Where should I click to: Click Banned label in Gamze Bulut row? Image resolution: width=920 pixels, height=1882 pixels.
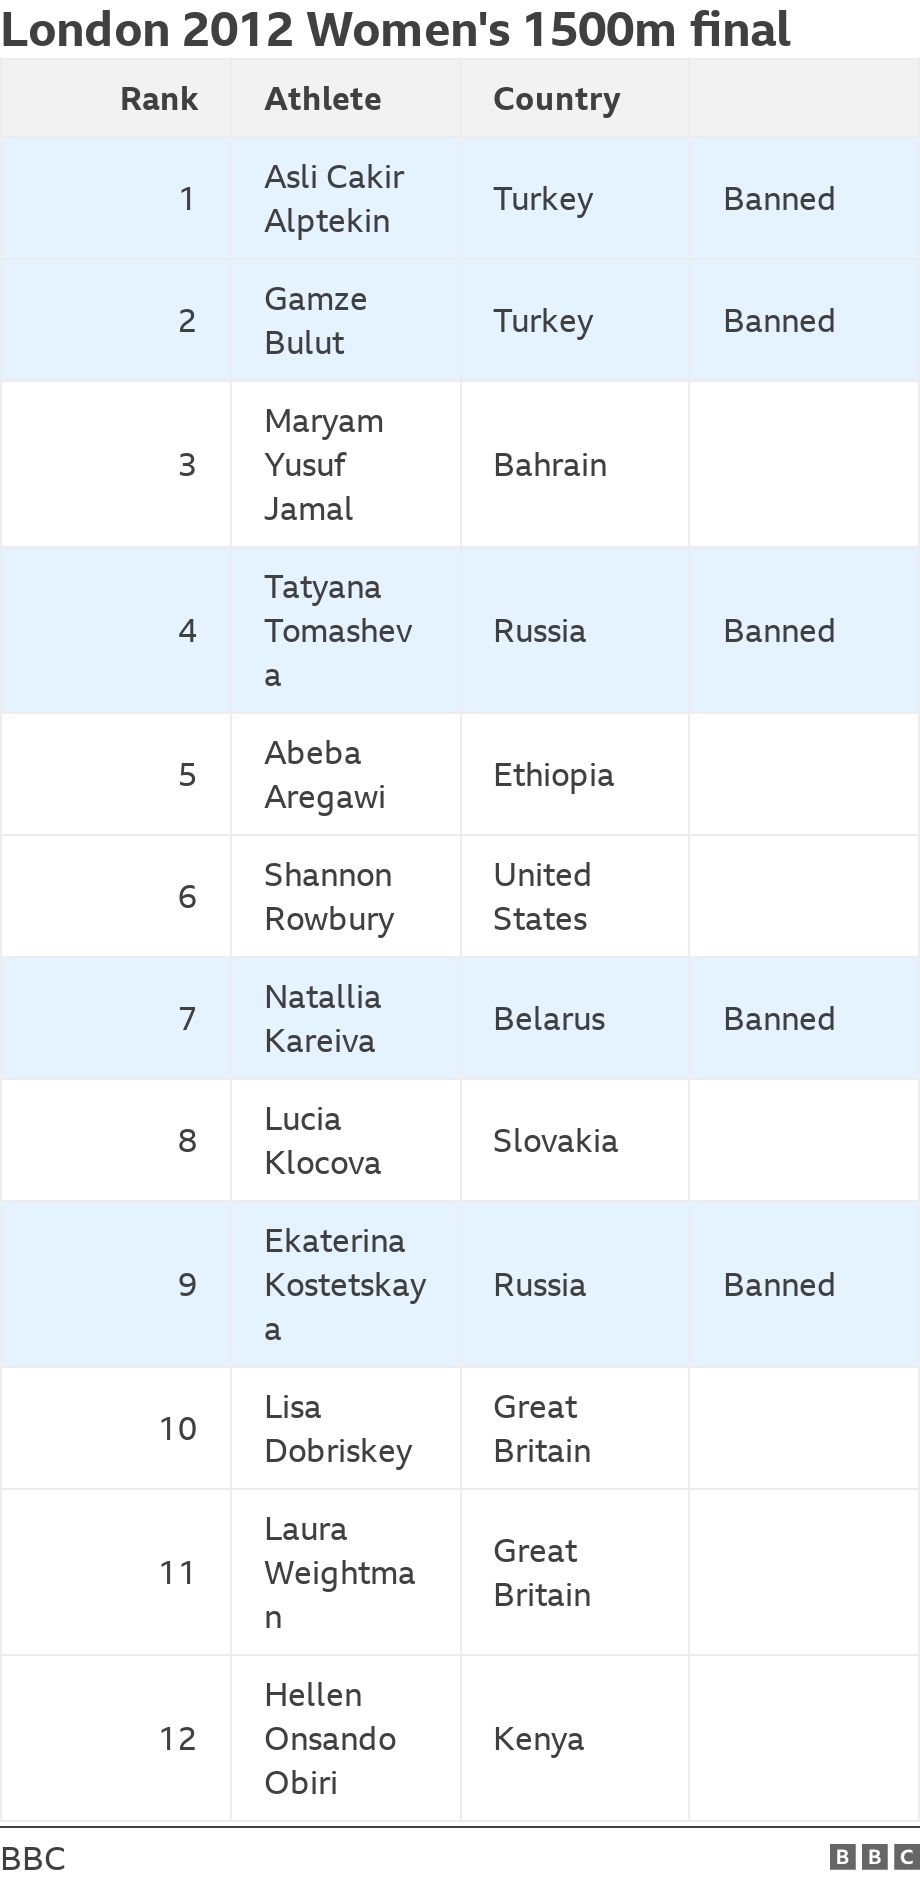(779, 321)
